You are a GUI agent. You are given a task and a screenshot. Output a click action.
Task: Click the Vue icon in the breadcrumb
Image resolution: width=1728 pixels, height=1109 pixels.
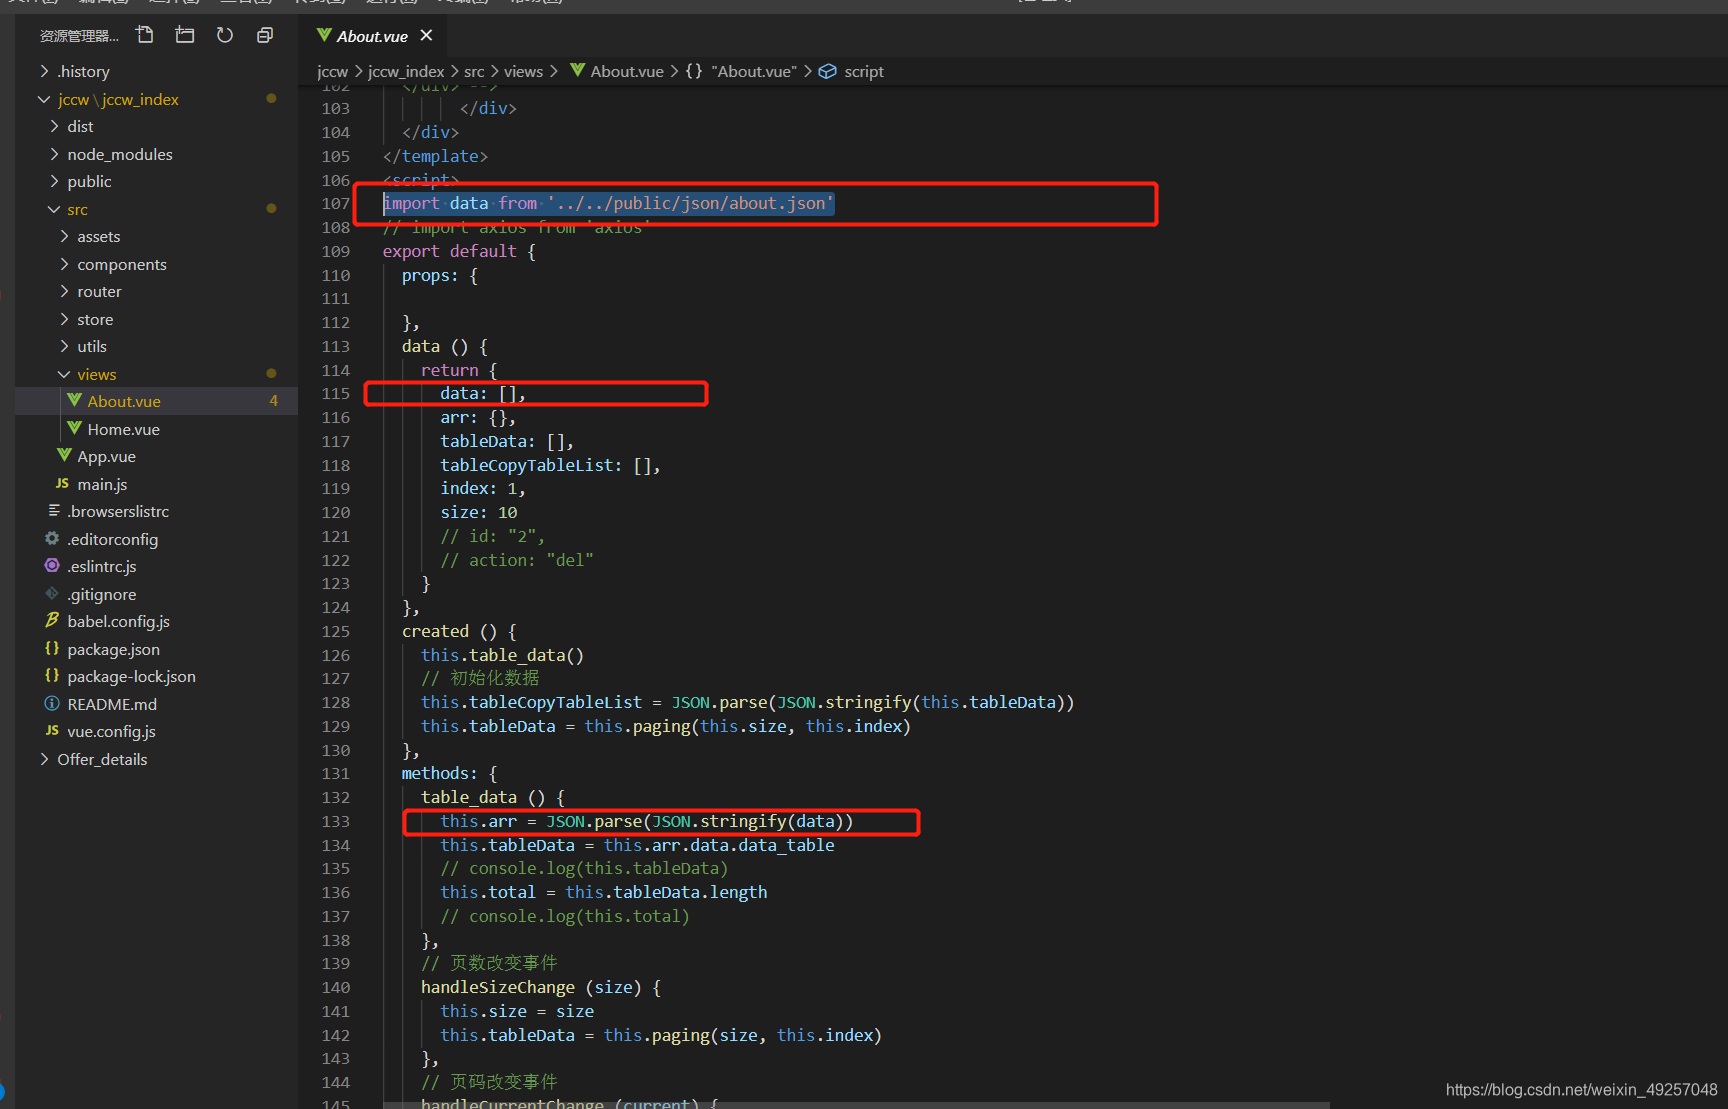click(577, 70)
